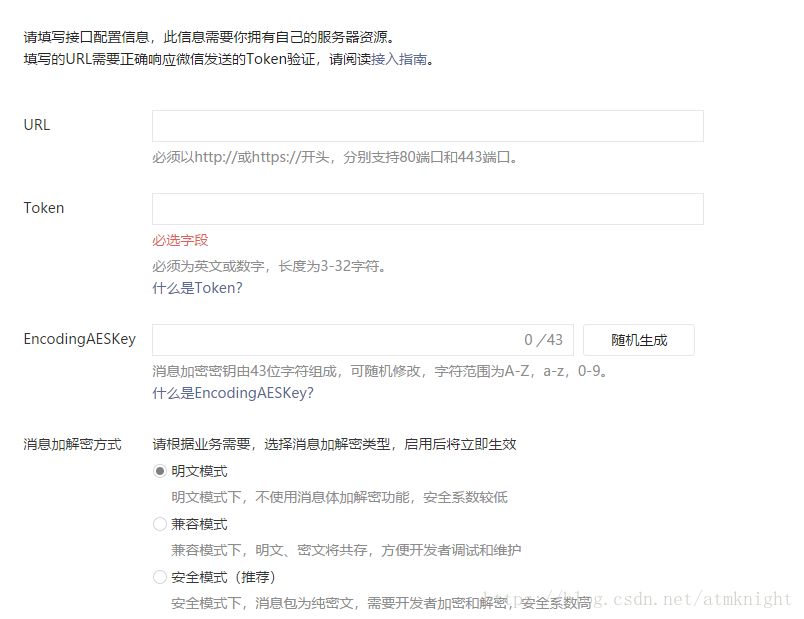Screen dimensions: 804x619
Task: Click the red 必选字段 error text
Action: coord(180,240)
